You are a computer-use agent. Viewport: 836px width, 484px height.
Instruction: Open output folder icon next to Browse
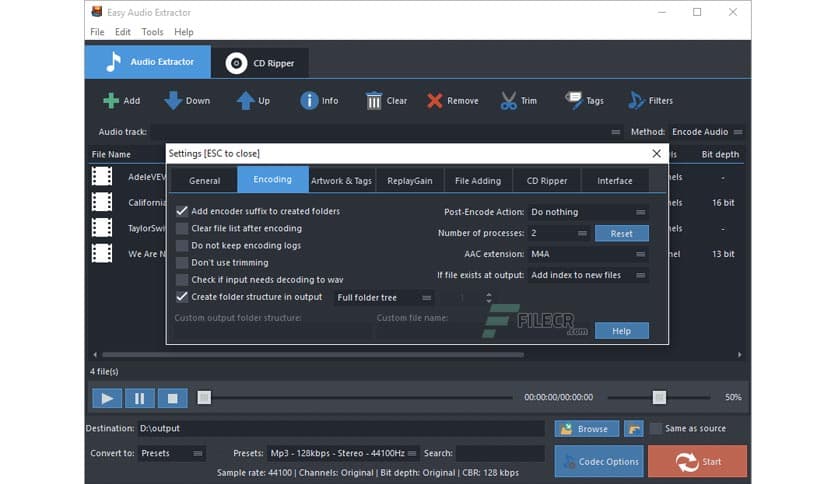tap(634, 429)
